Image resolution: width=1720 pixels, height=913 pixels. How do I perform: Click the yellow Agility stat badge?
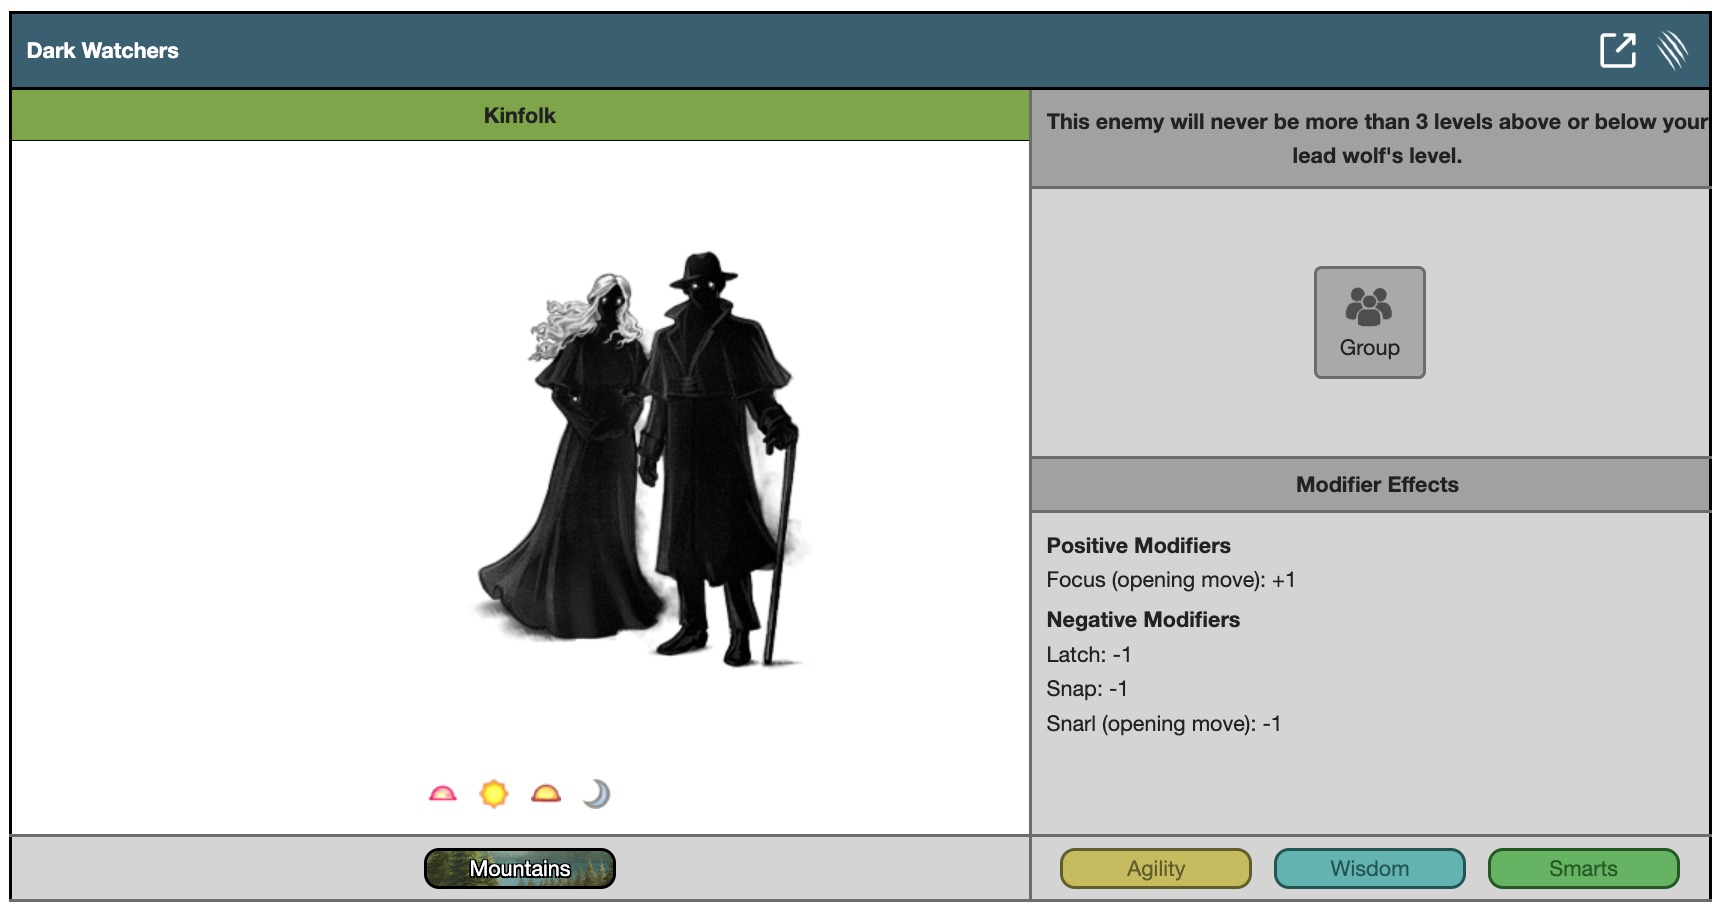click(1155, 868)
